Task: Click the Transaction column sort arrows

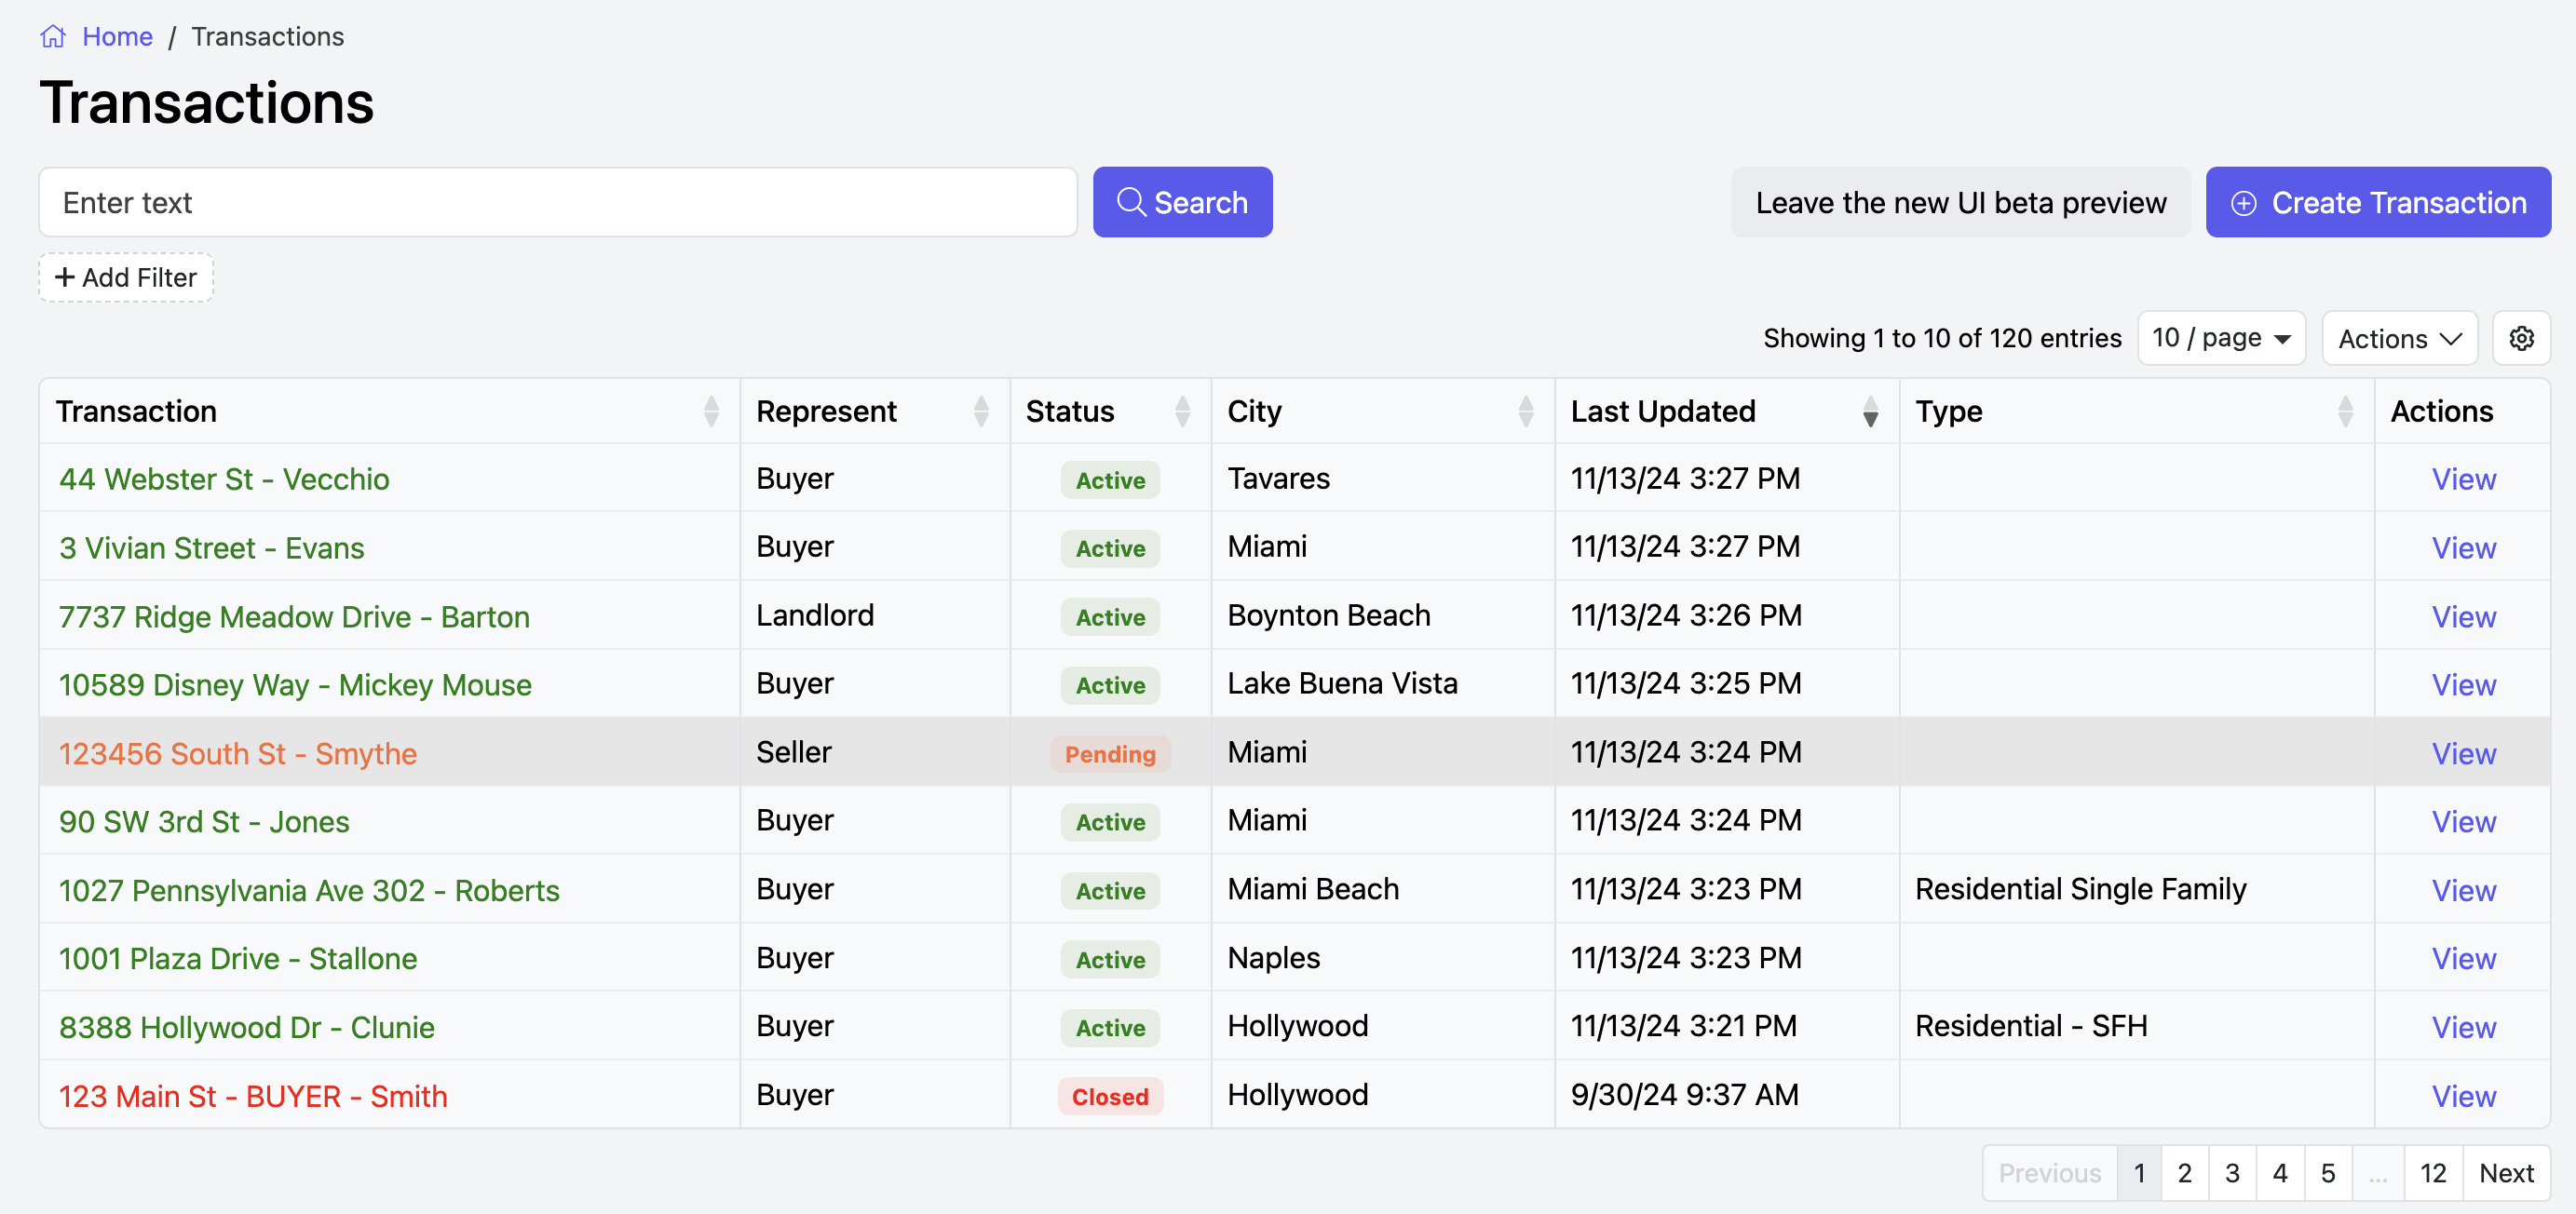Action: [711, 412]
